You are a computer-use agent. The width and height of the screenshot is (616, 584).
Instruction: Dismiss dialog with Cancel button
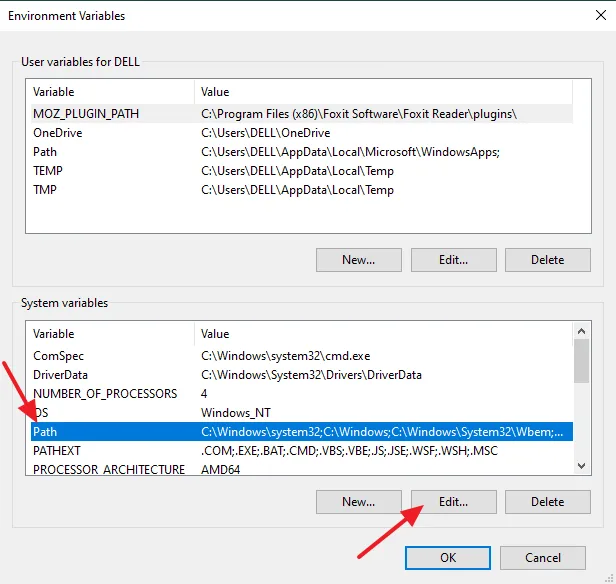543,558
